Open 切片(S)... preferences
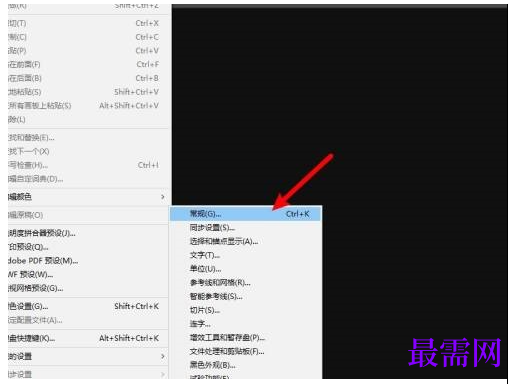Screen dimensions: 520x384 [246, 310]
